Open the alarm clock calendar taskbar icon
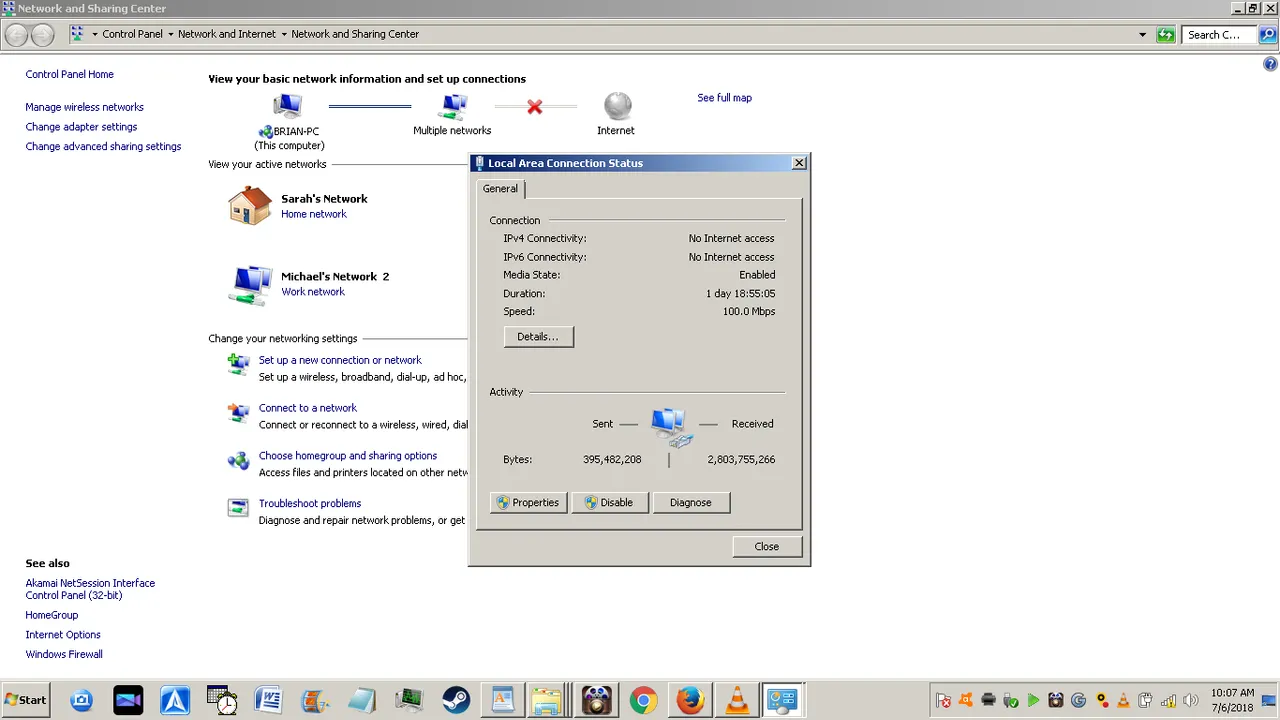The height and width of the screenshot is (720, 1280). [x=221, y=700]
